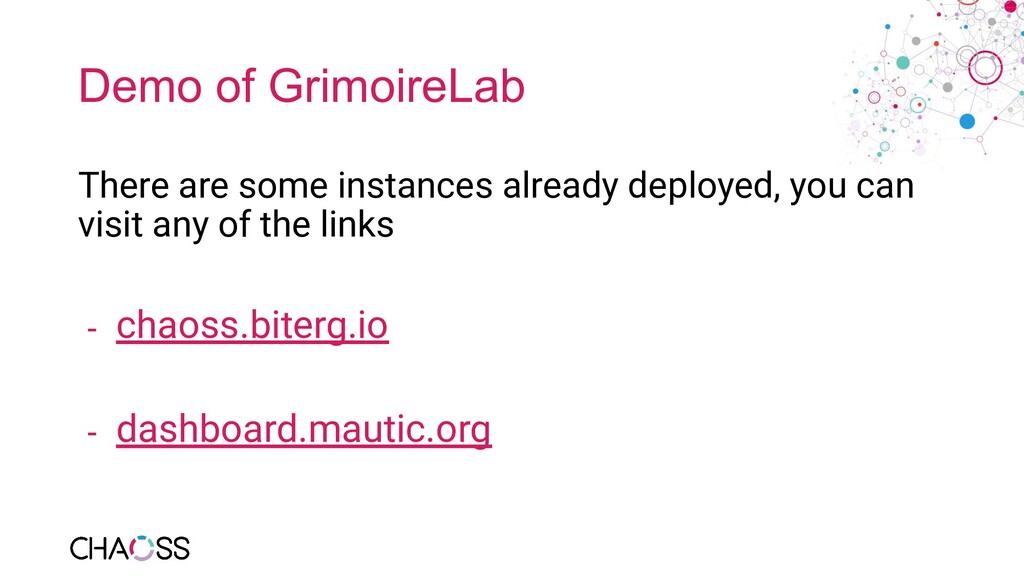Viewport: 1024px width, 576px height.
Task: Click the word "instances" in the body text
Action: click(x=415, y=185)
